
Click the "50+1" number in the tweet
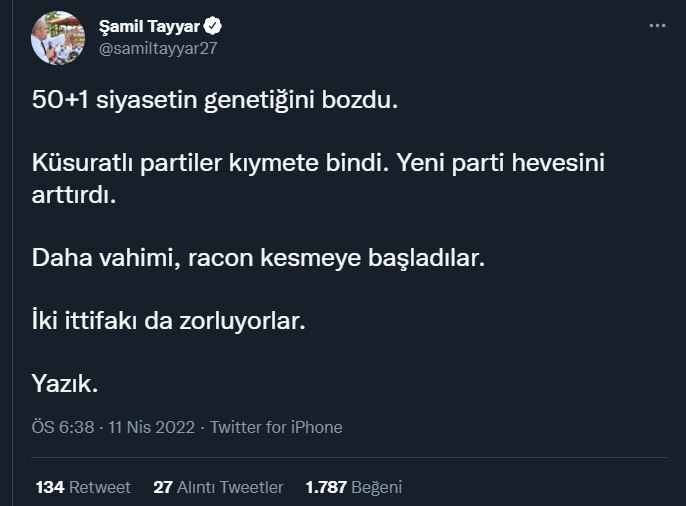pos(61,103)
